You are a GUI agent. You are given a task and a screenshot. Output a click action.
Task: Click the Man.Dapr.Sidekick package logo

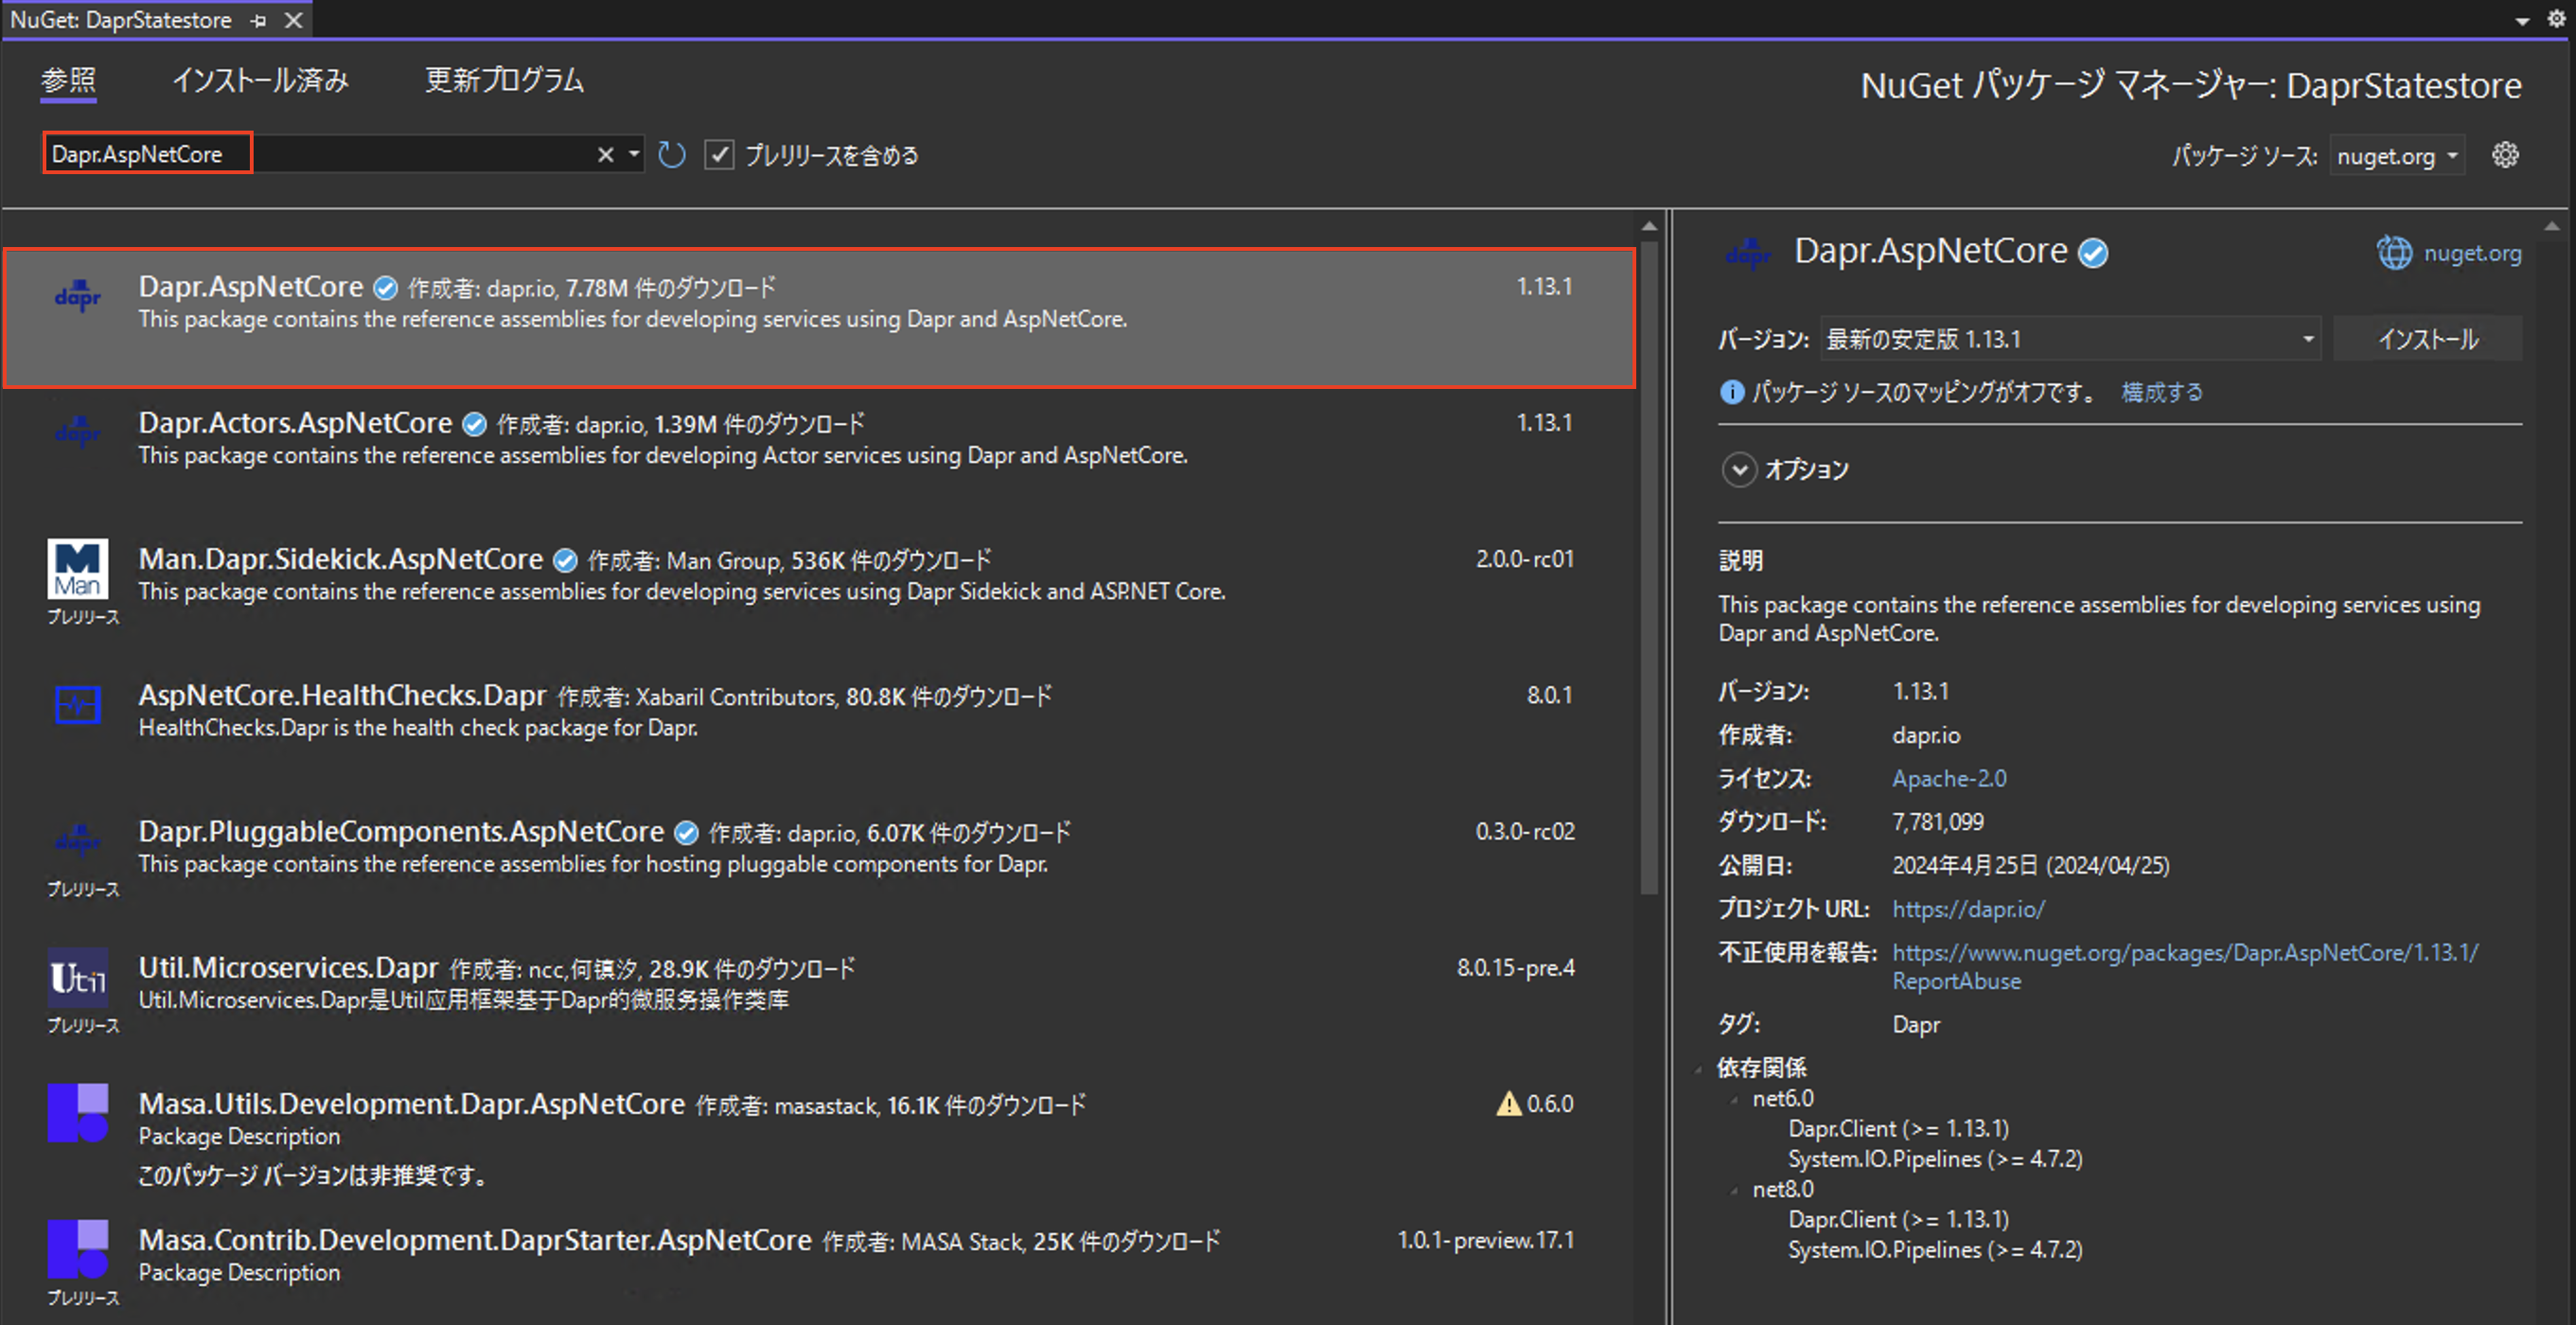coord(78,569)
